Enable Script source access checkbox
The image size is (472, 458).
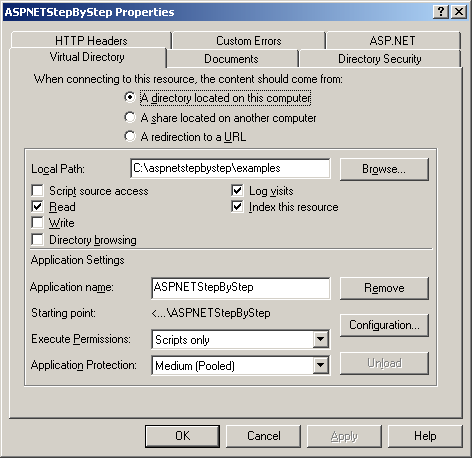coord(37,191)
